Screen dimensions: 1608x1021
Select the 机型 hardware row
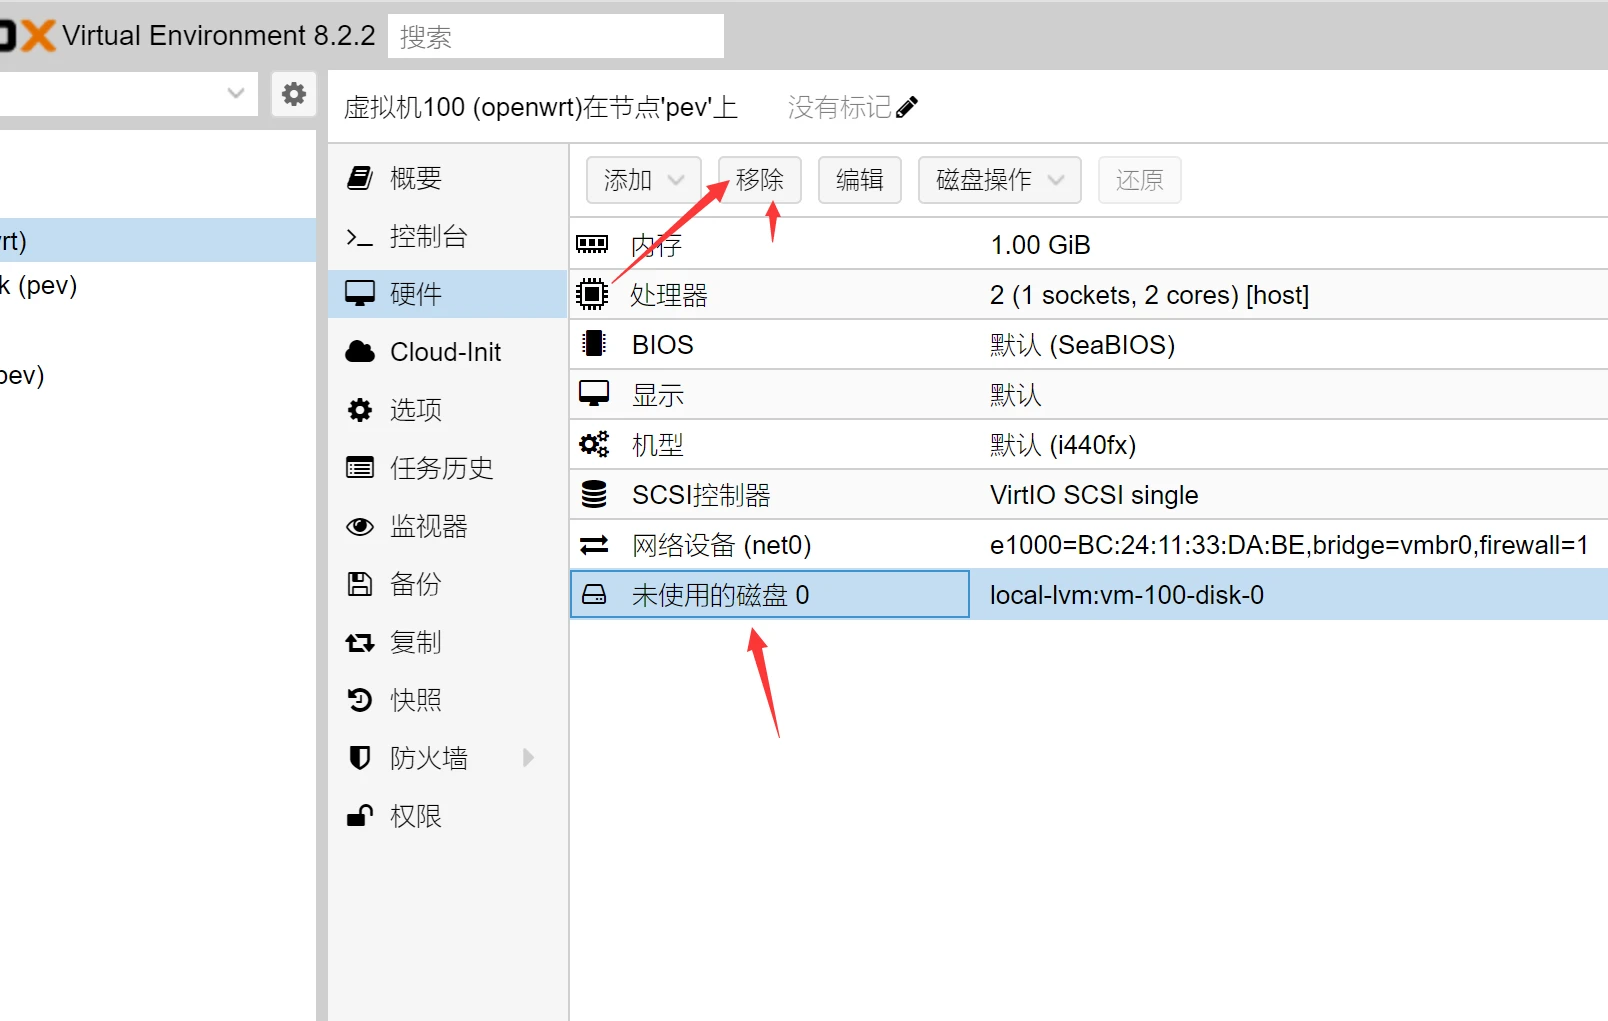click(x=1089, y=444)
